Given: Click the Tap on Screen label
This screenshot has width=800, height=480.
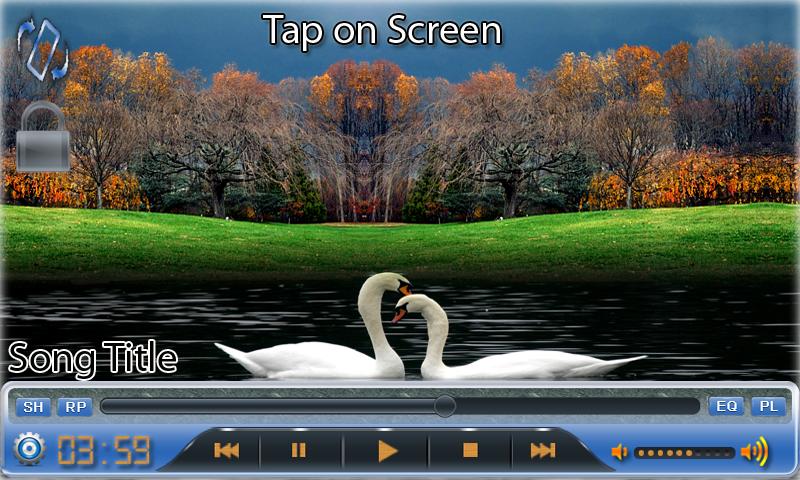Looking at the screenshot, I should (x=382, y=31).
